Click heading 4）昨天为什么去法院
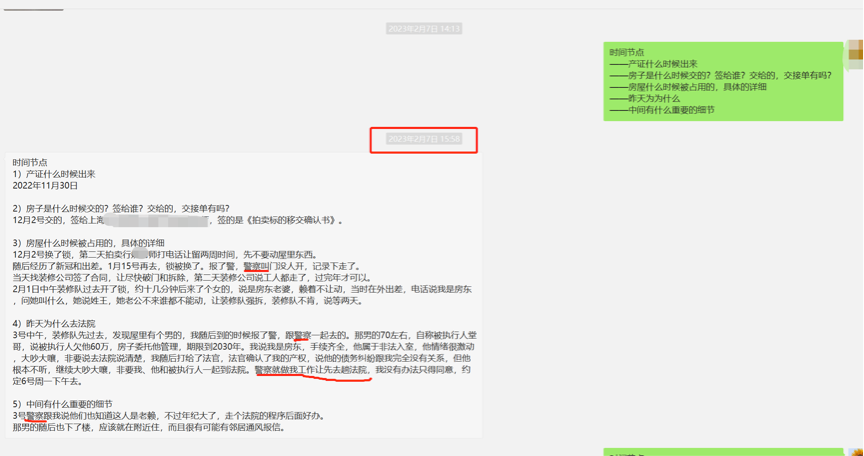Screen dimensions: 864x456 pyautogui.click(x=54, y=324)
